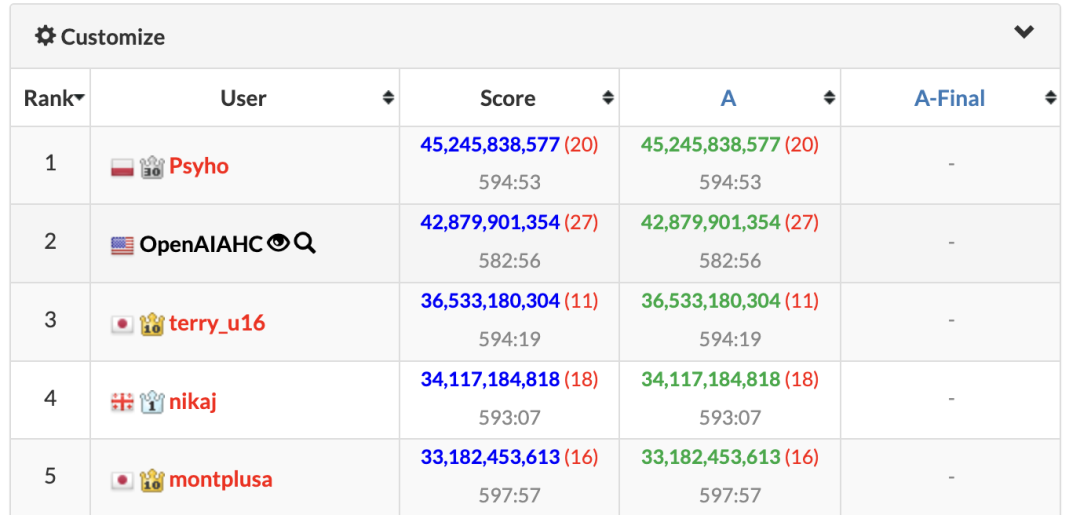
Task: Click terry_u16's gold crown icon
Action: tap(152, 324)
